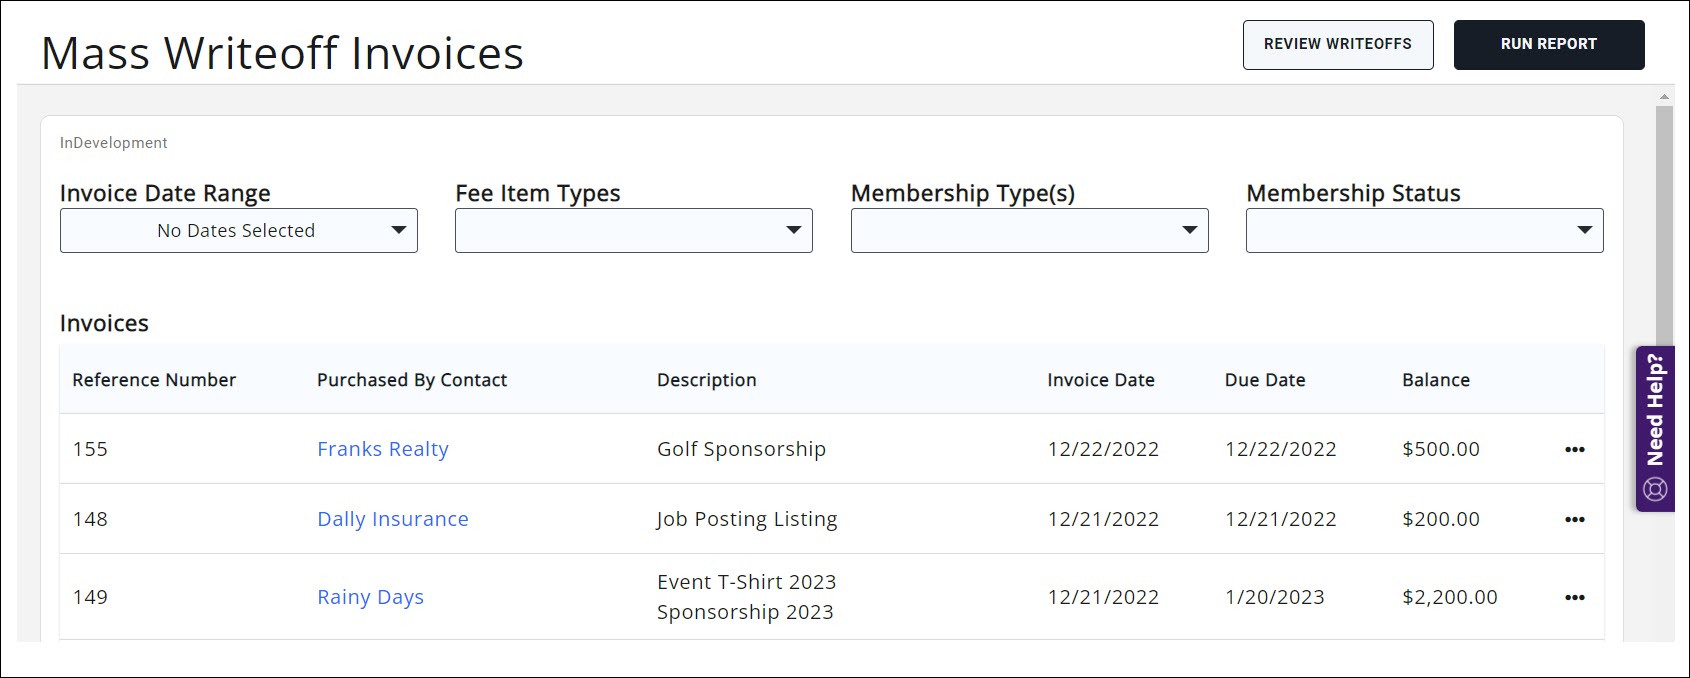Screen dimensions: 1690x678
Task: Open the Need Help side tab
Action: [x=1655, y=410]
